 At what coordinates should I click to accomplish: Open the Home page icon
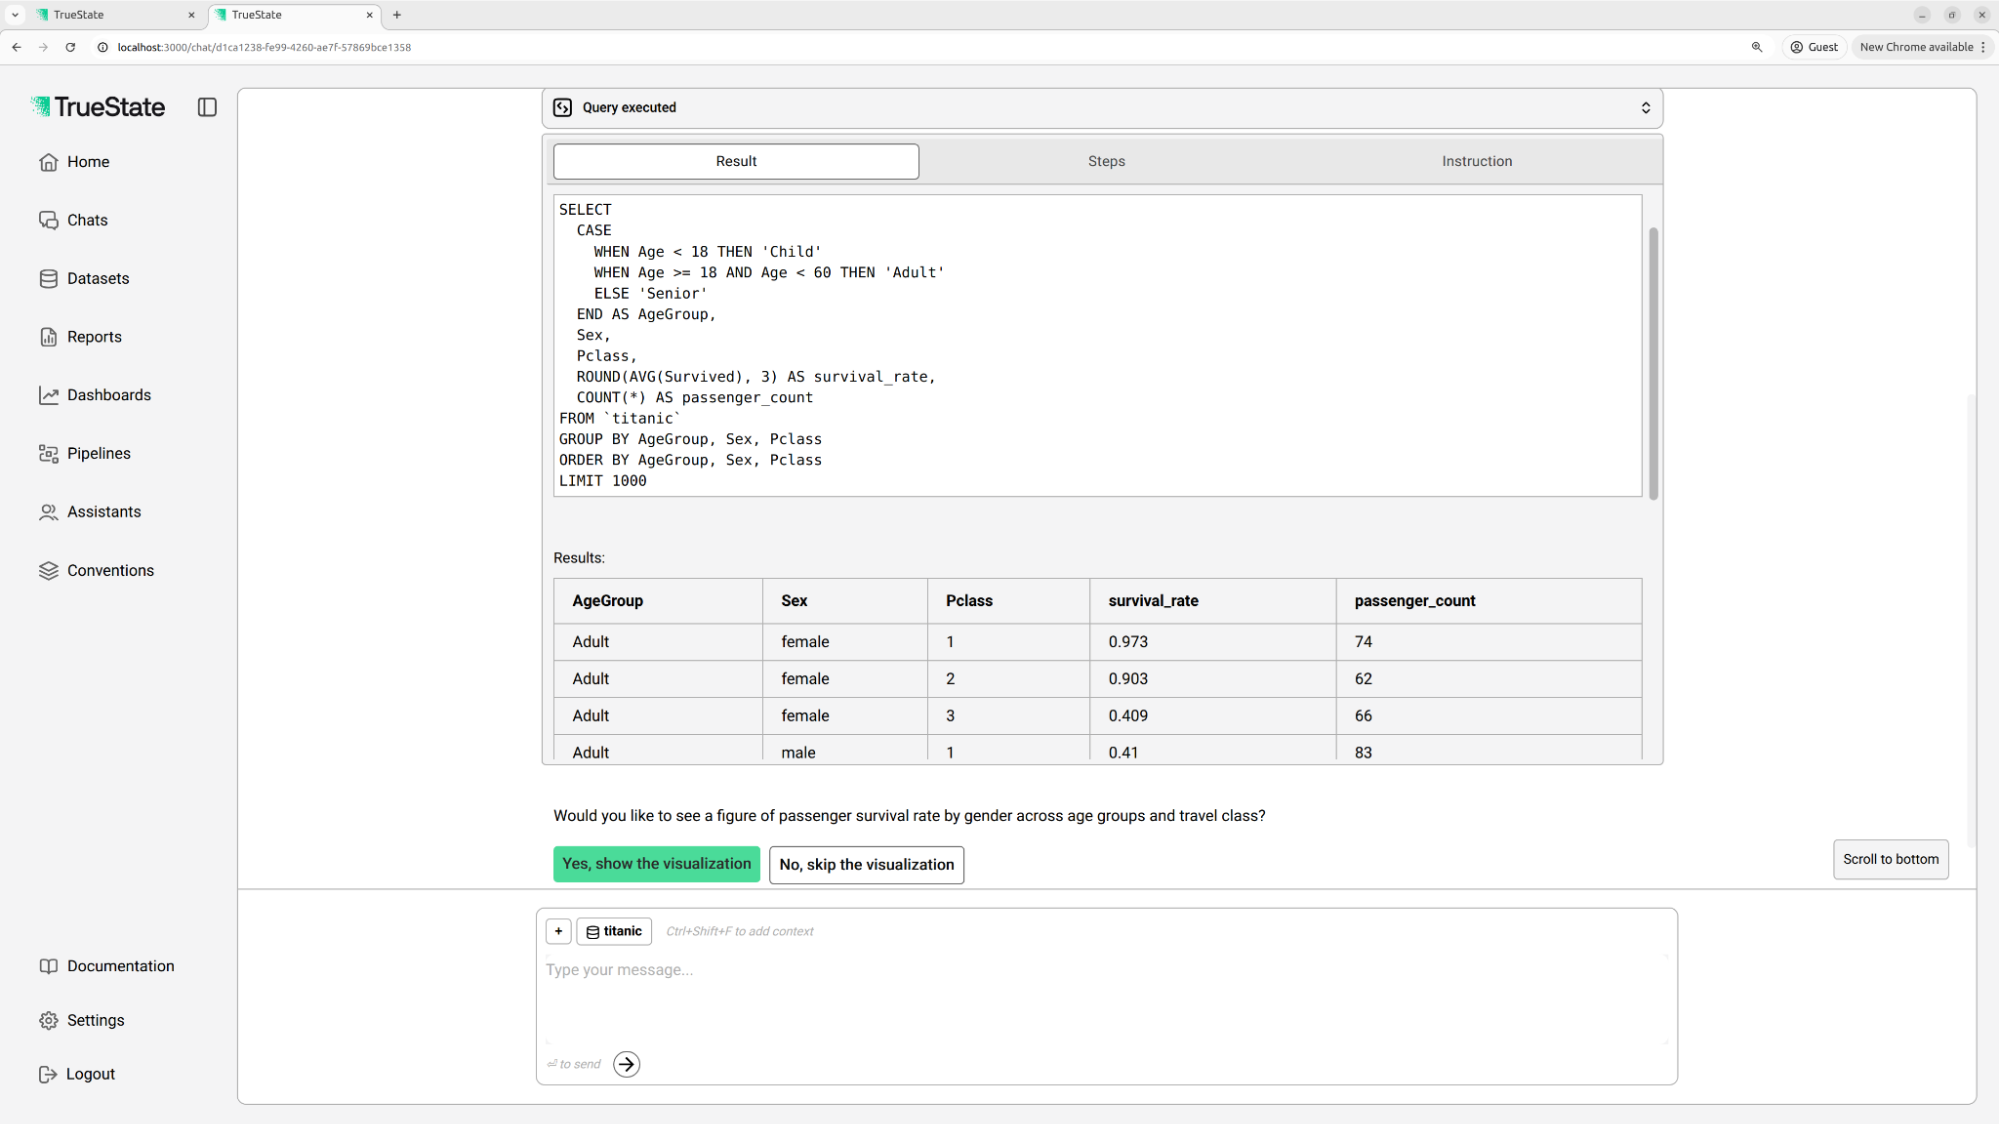[x=48, y=162]
